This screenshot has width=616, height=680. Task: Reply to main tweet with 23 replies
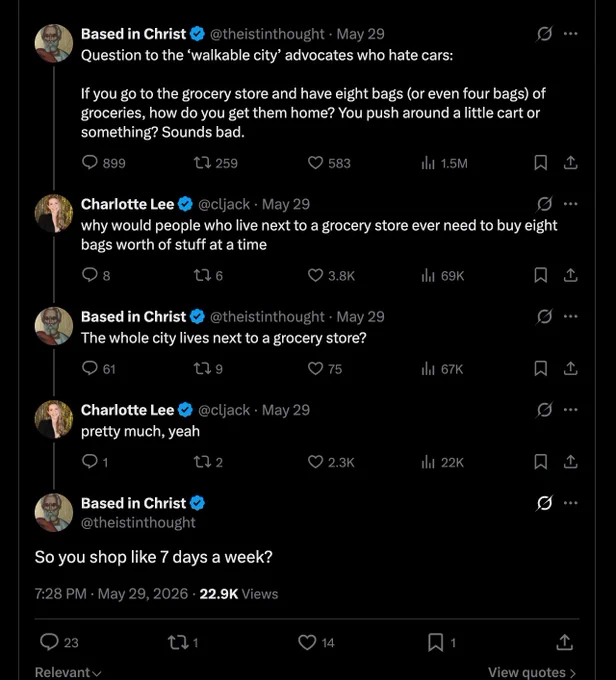click(x=59, y=642)
